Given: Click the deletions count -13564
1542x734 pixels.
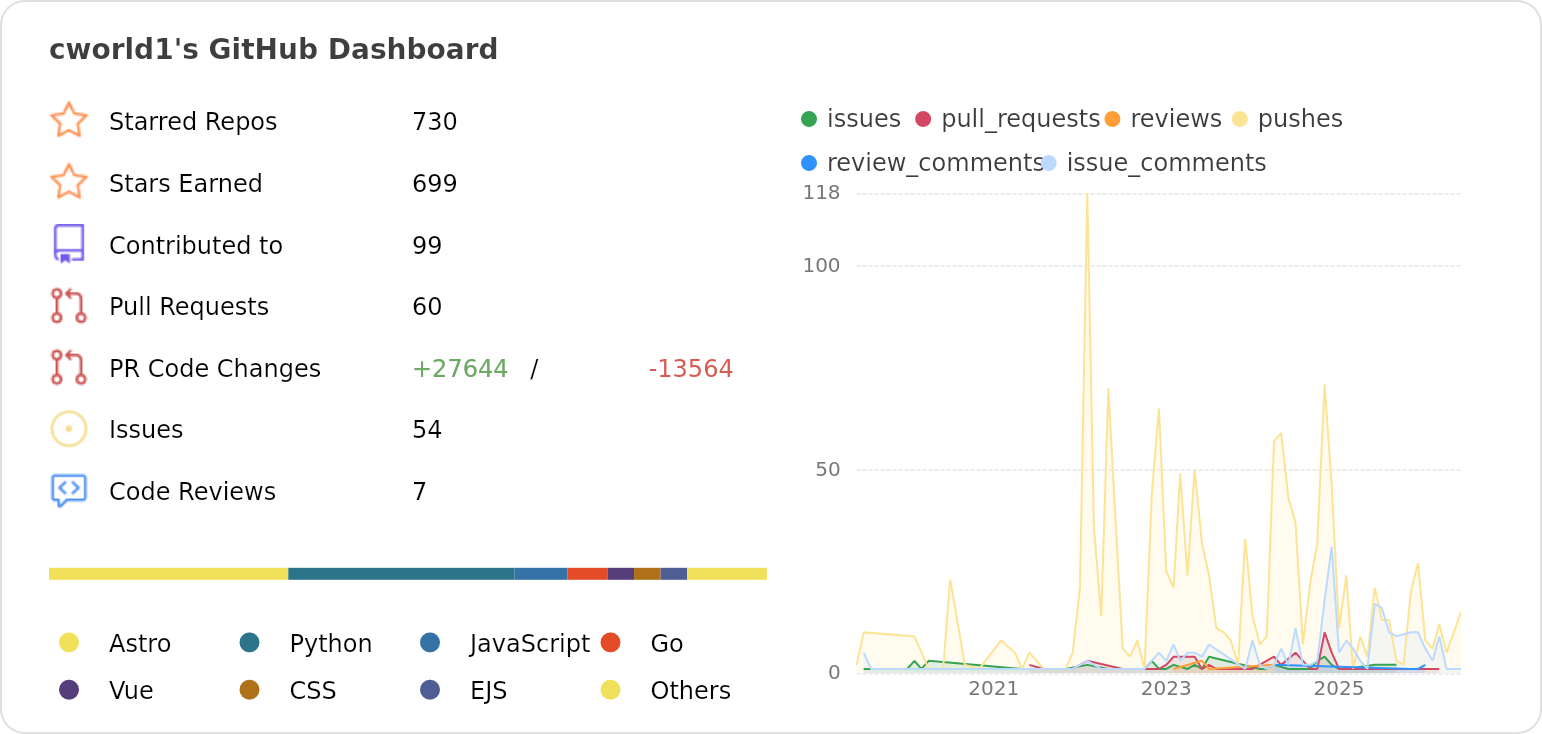Looking at the screenshot, I should click(691, 369).
